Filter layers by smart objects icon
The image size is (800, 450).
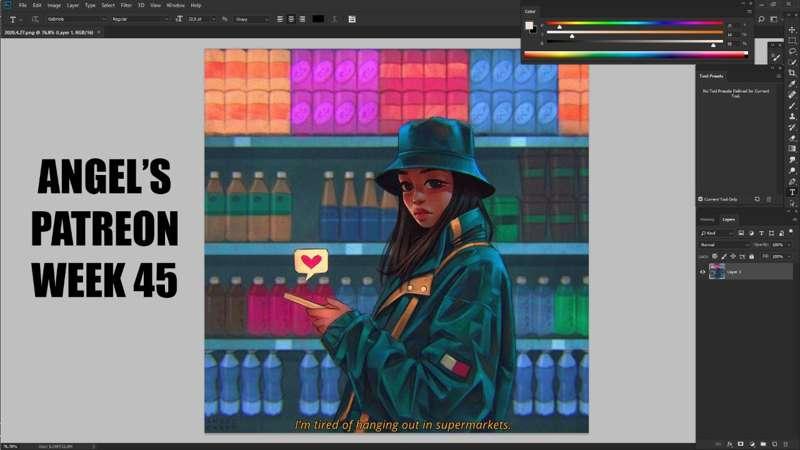click(x=781, y=233)
